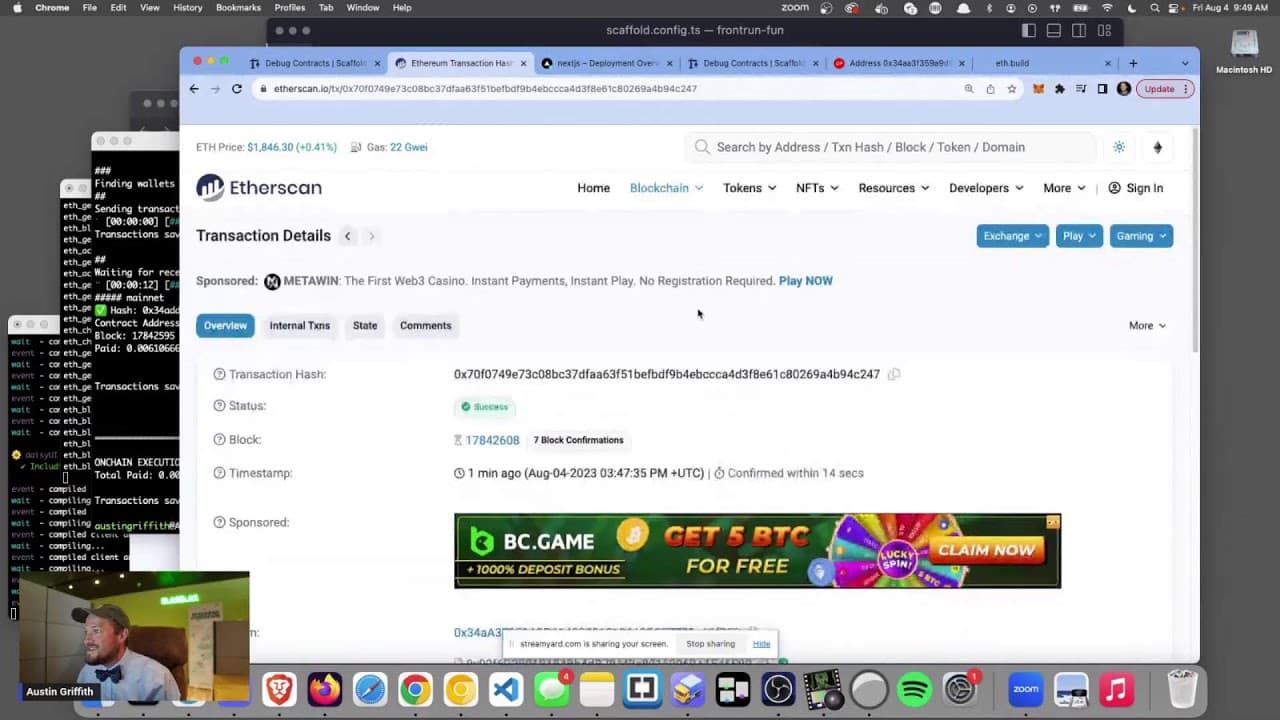Click the Etherscan logo

coord(259,187)
